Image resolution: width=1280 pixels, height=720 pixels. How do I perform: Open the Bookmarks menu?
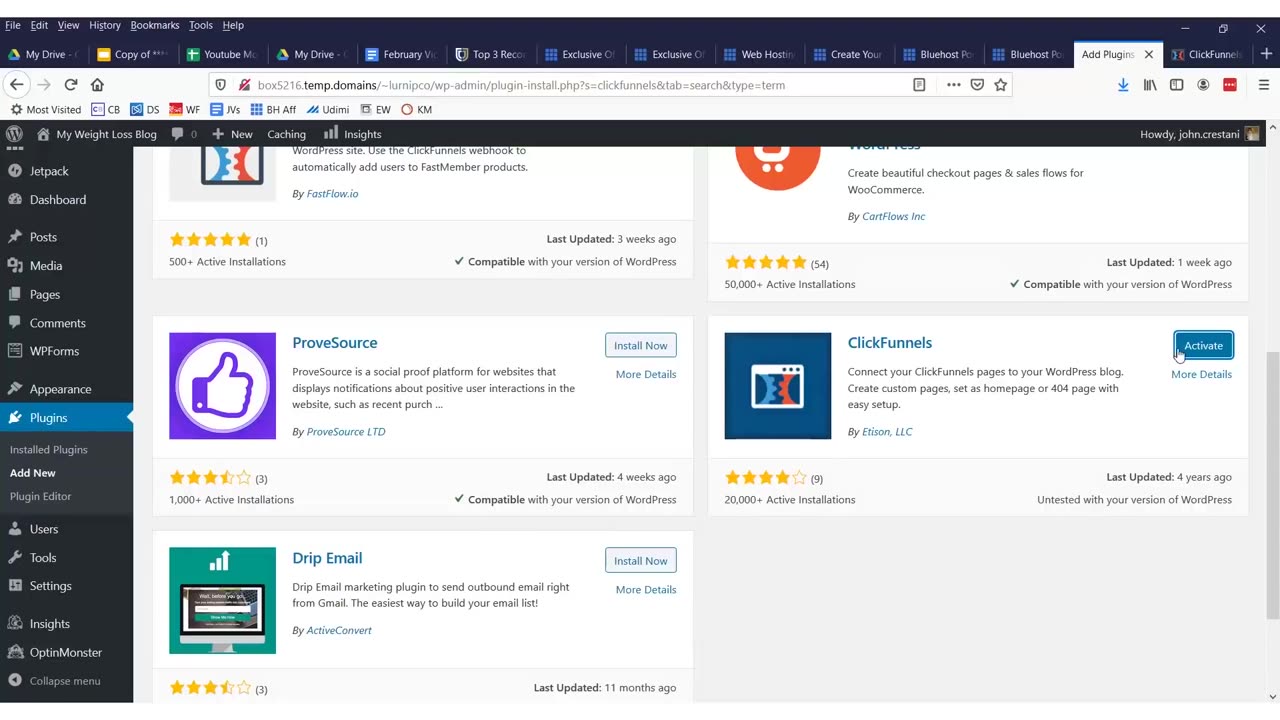(154, 25)
